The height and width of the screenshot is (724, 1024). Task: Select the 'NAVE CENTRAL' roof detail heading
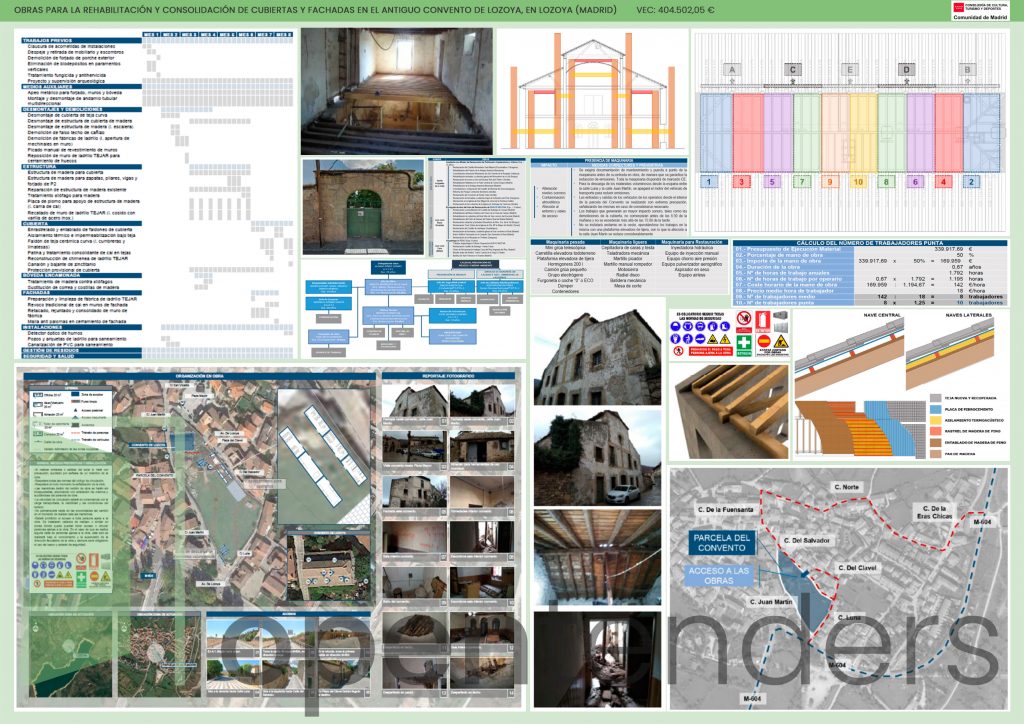(x=882, y=315)
